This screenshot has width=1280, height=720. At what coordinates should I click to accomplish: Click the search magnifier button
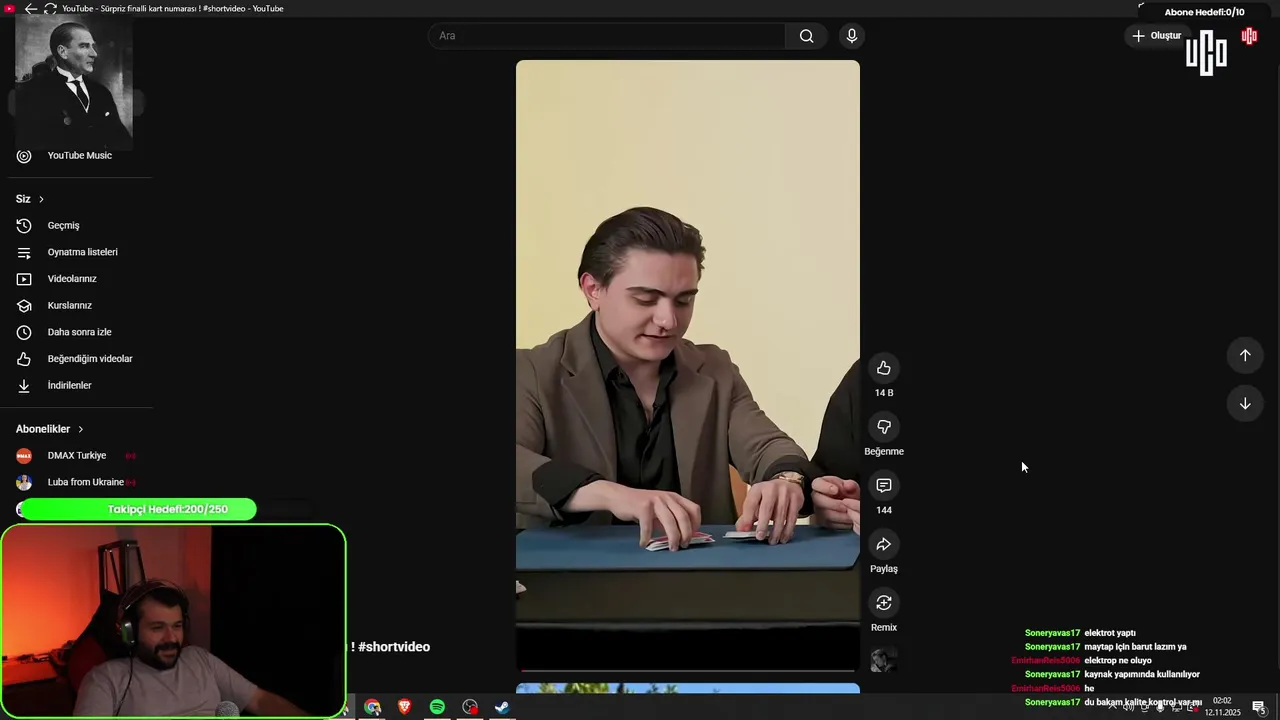(806, 36)
